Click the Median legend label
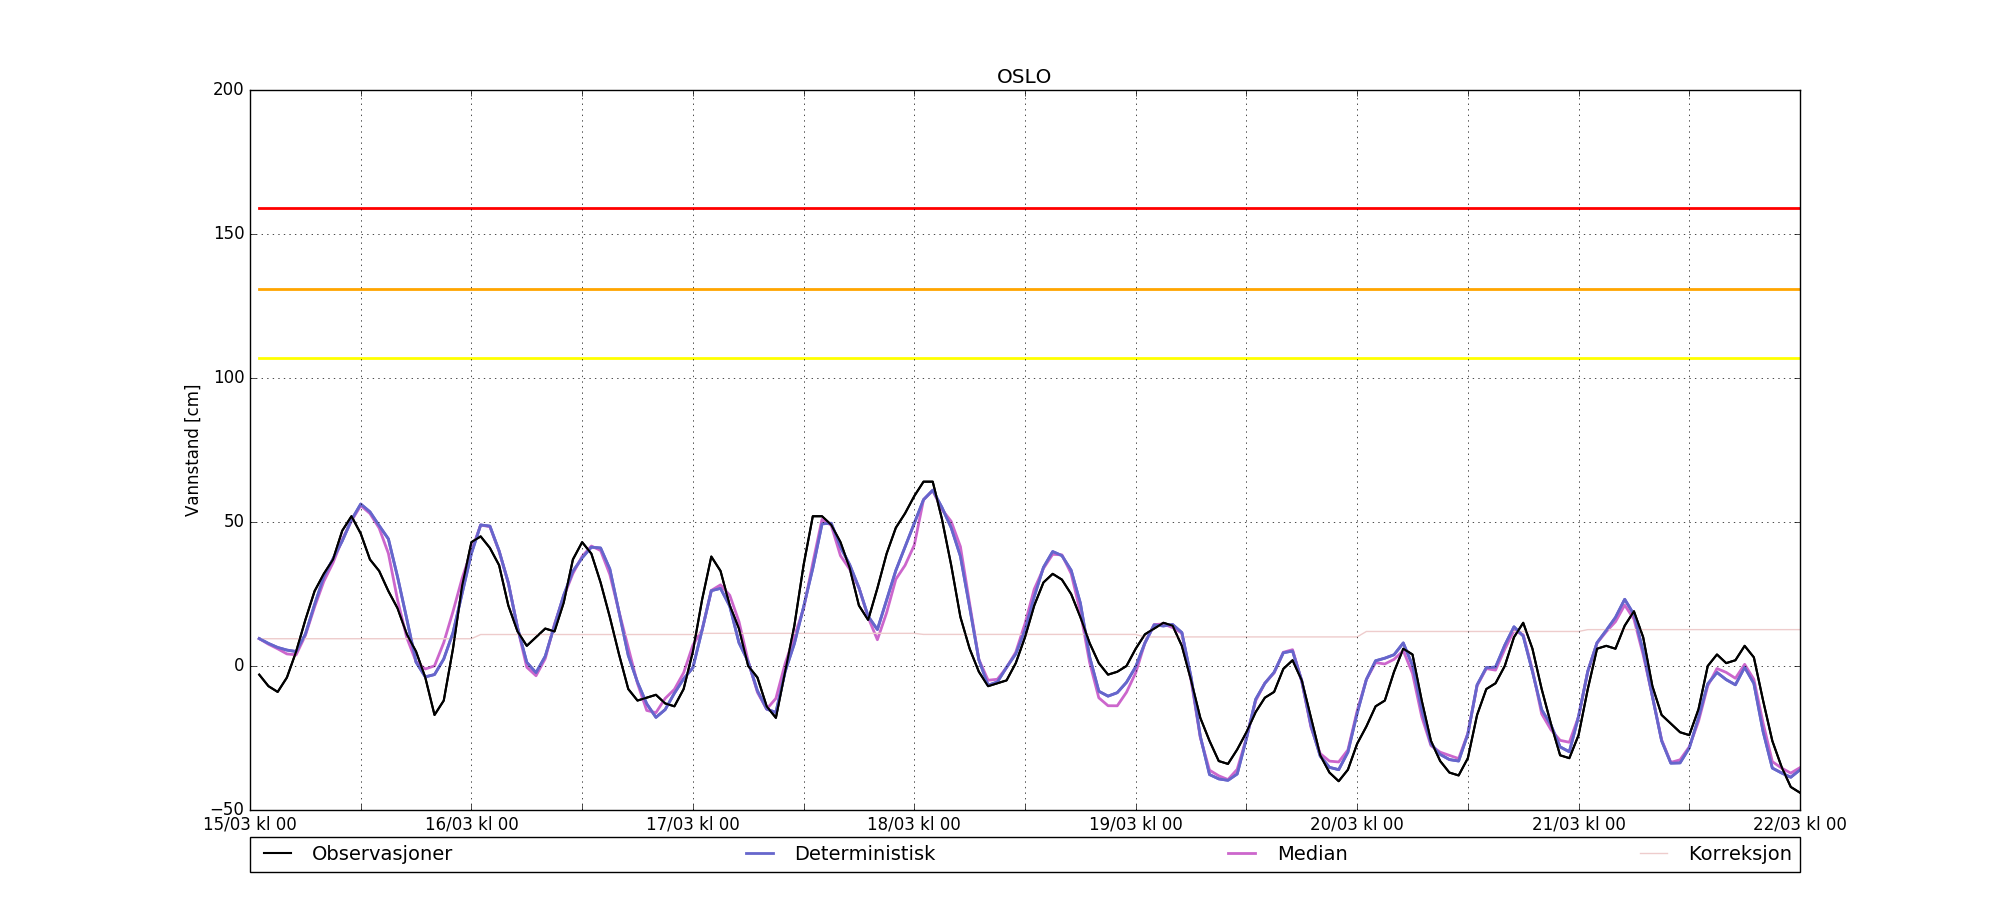 [x=1312, y=854]
